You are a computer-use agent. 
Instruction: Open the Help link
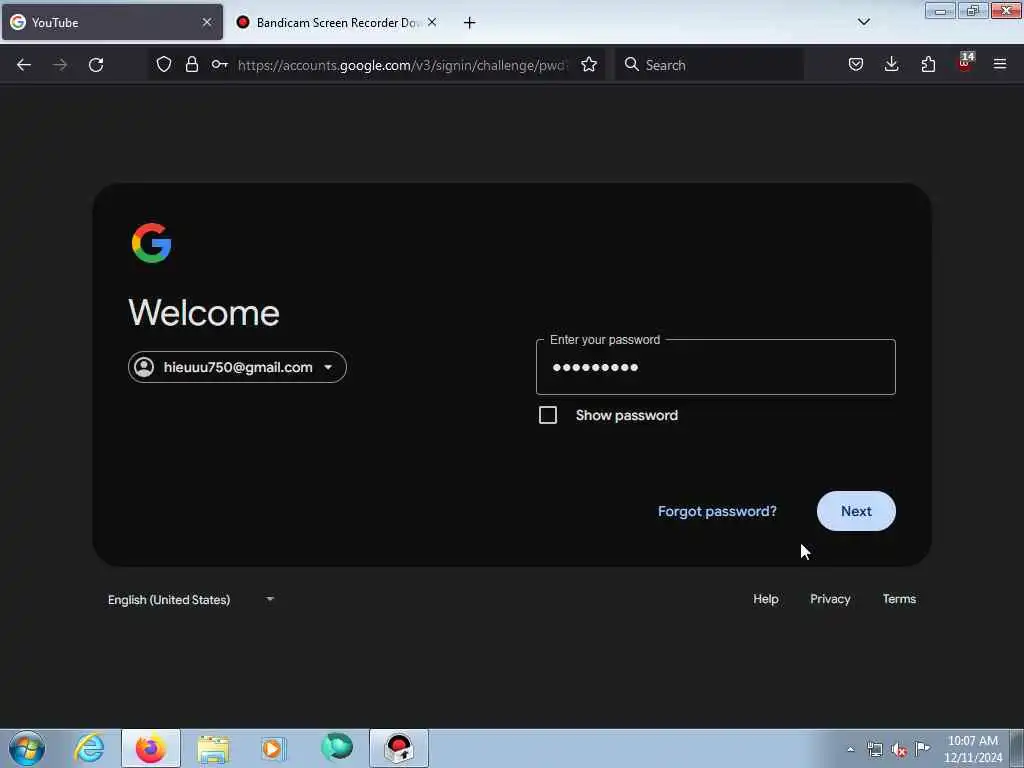(x=765, y=599)
